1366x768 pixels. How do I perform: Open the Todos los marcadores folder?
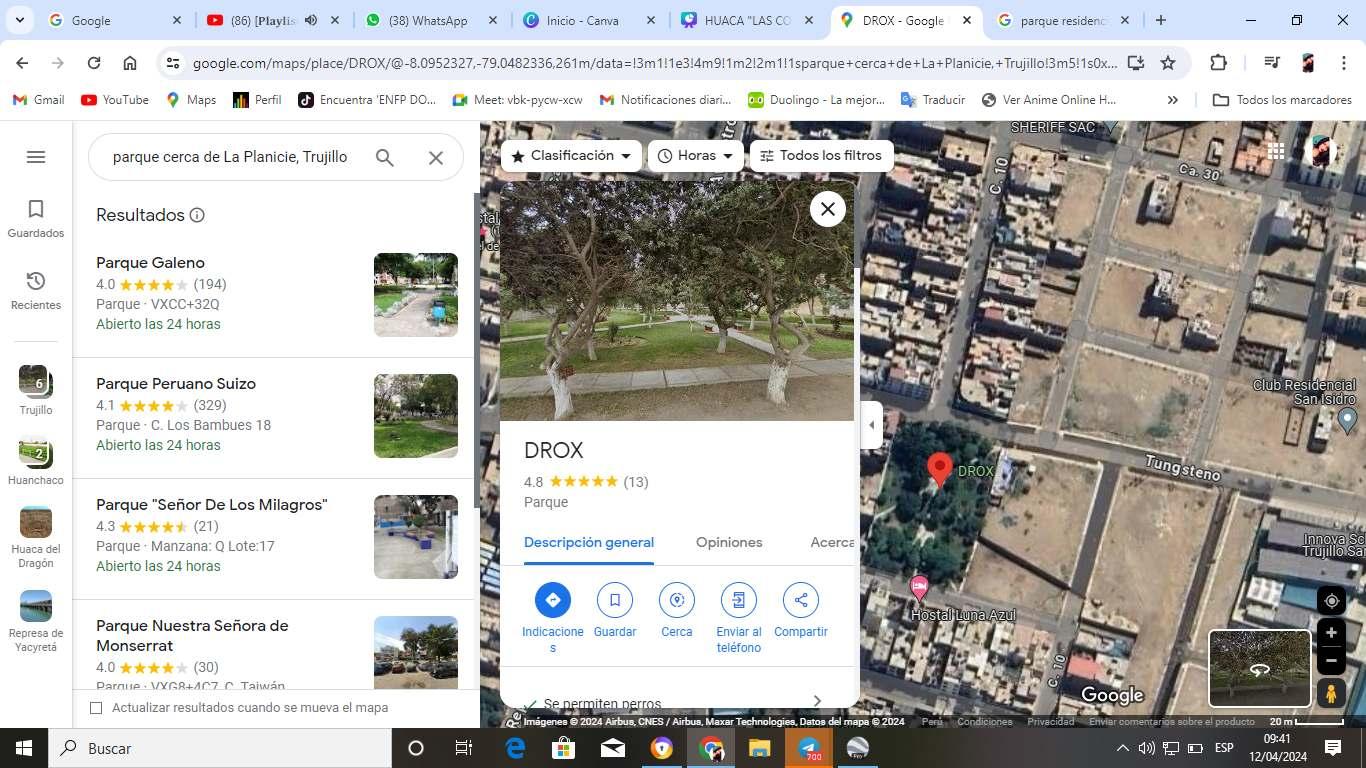pos(1282,100)
